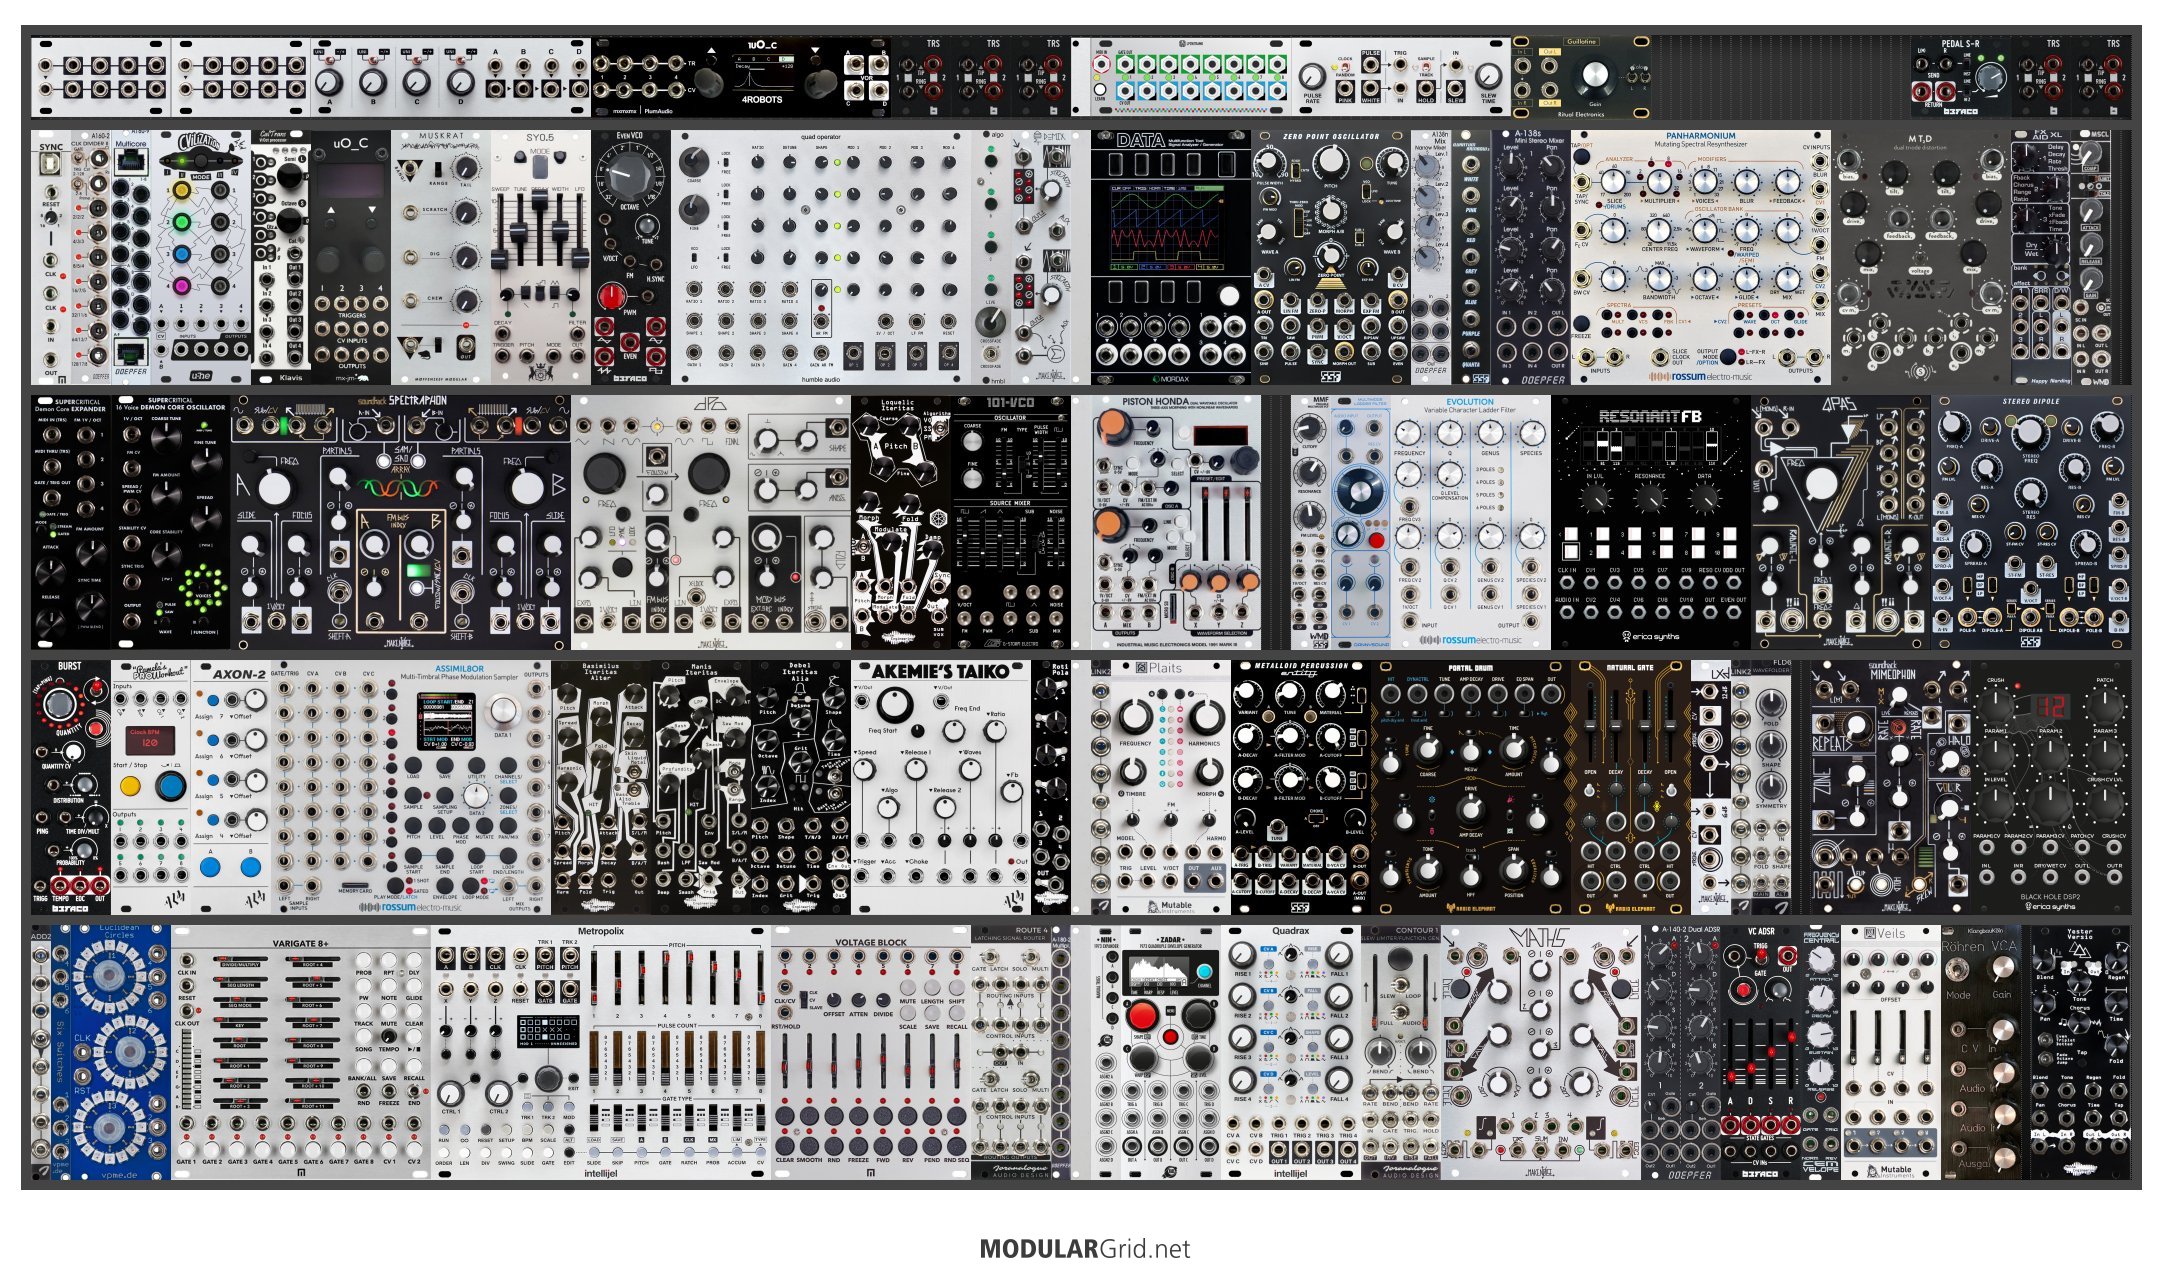
Task: Open the Zadar envelope generator module
Action: [x=1171, y=1052]
